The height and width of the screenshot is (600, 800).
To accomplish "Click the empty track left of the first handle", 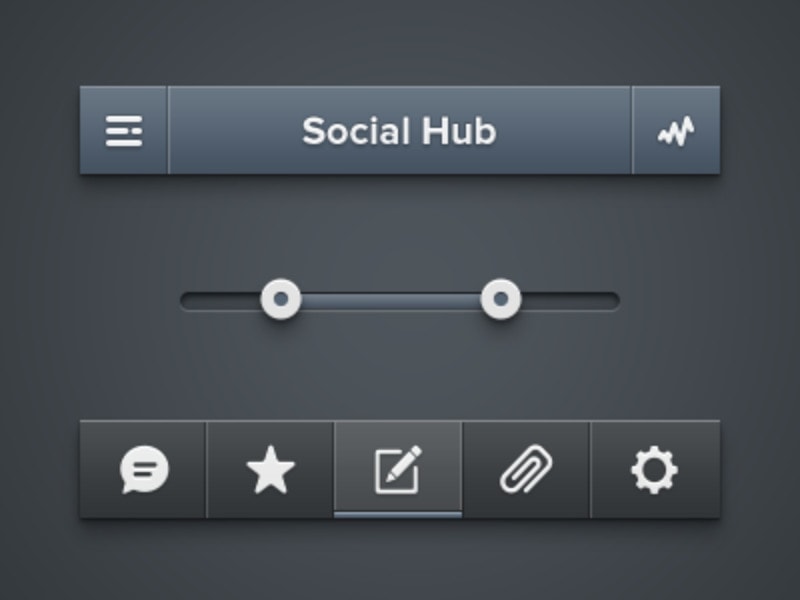I will tap(224, 301).
